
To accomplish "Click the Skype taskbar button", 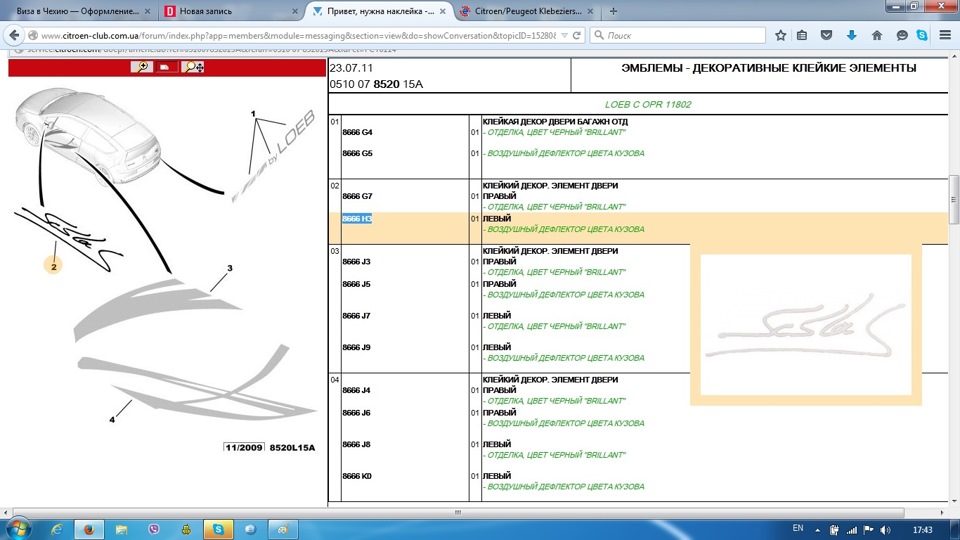I will click(219, 529).
